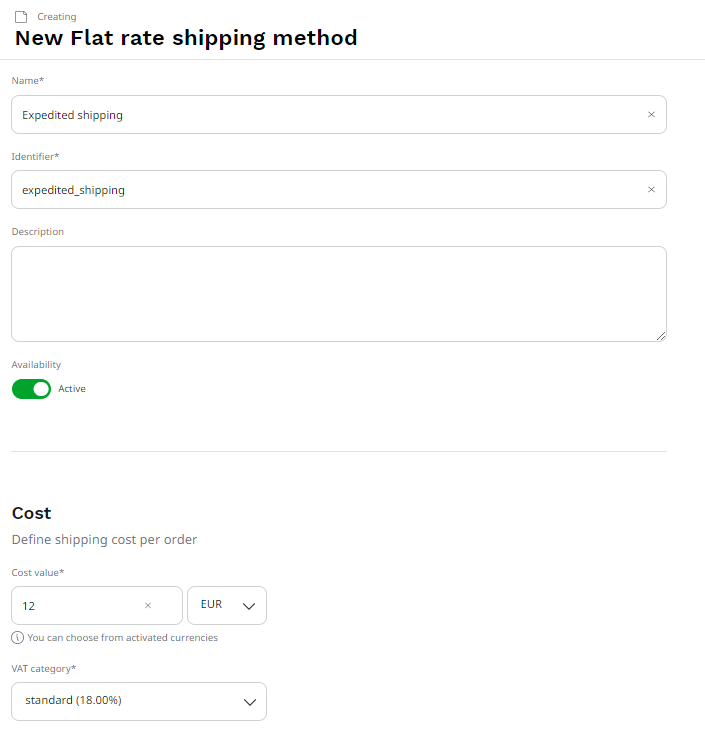
Task: Click the document icon beside Creating
Action: [x=21, y=17]
